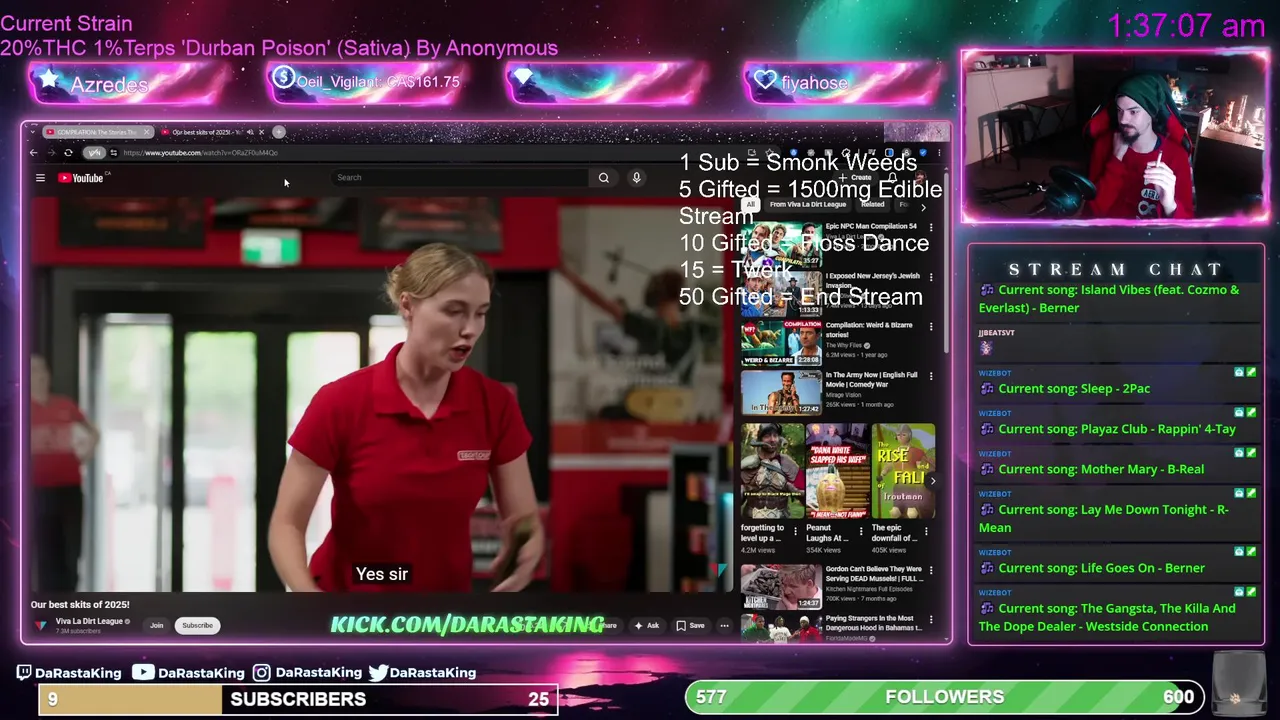Open more actions ellipsis under video

point(724,626)
